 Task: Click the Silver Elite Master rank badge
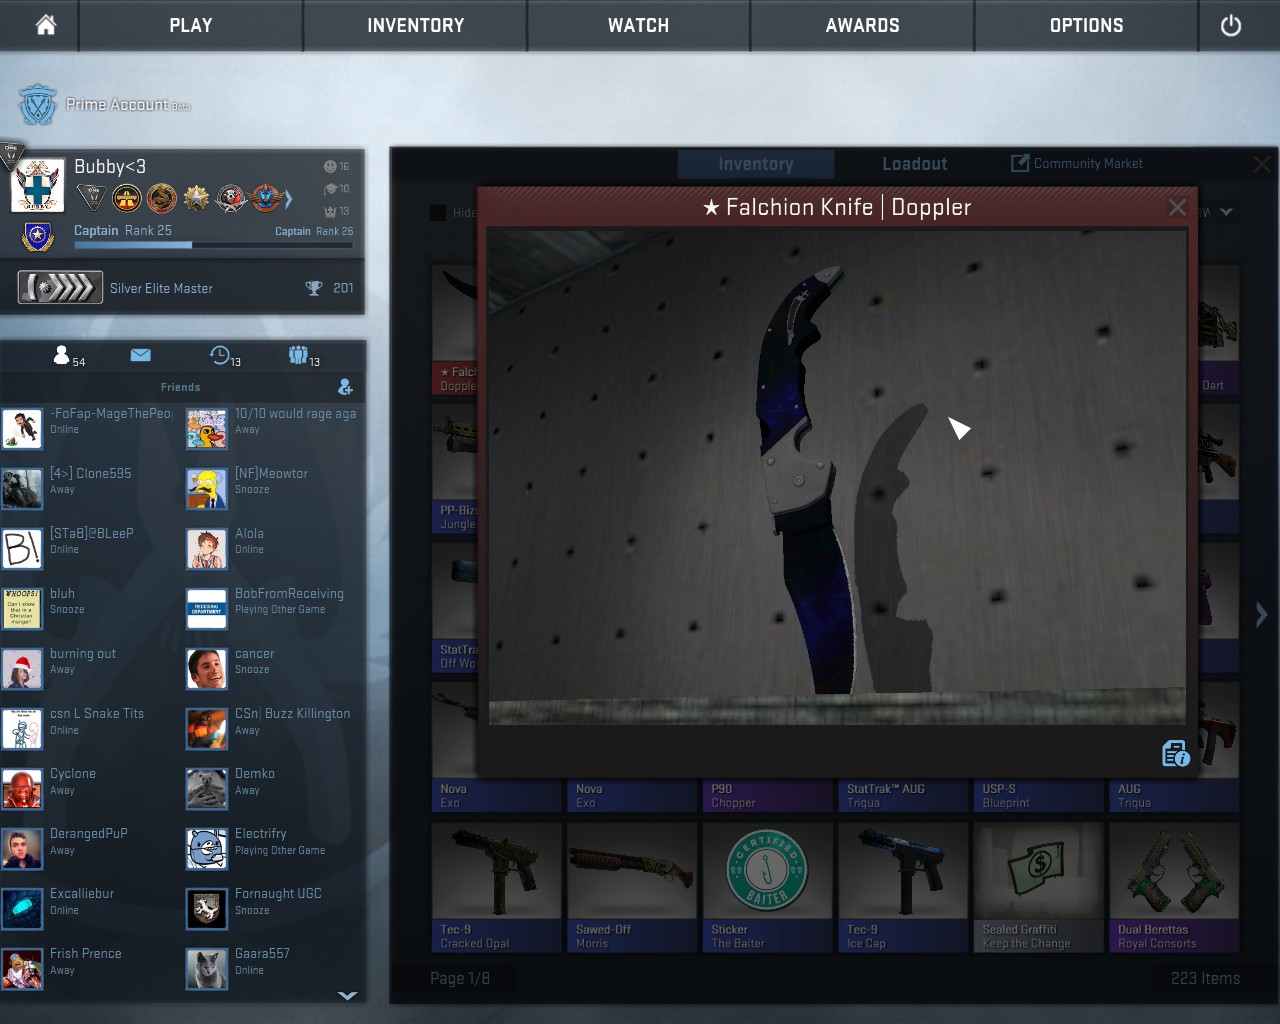(60, 288)
